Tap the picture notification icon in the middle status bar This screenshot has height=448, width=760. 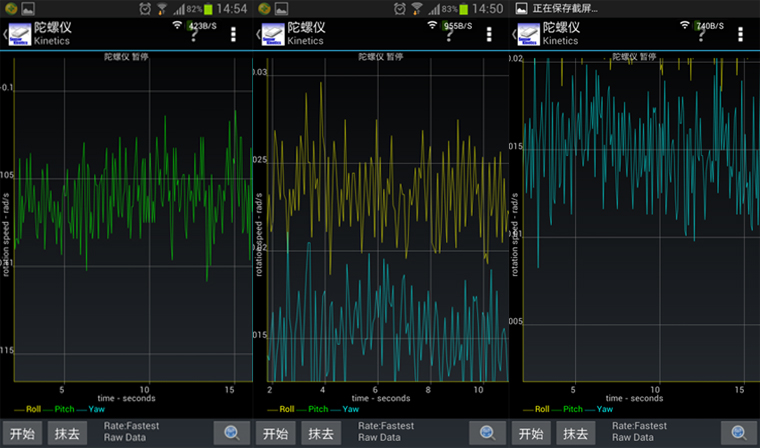pyautogui.click(x=282, y=9)
